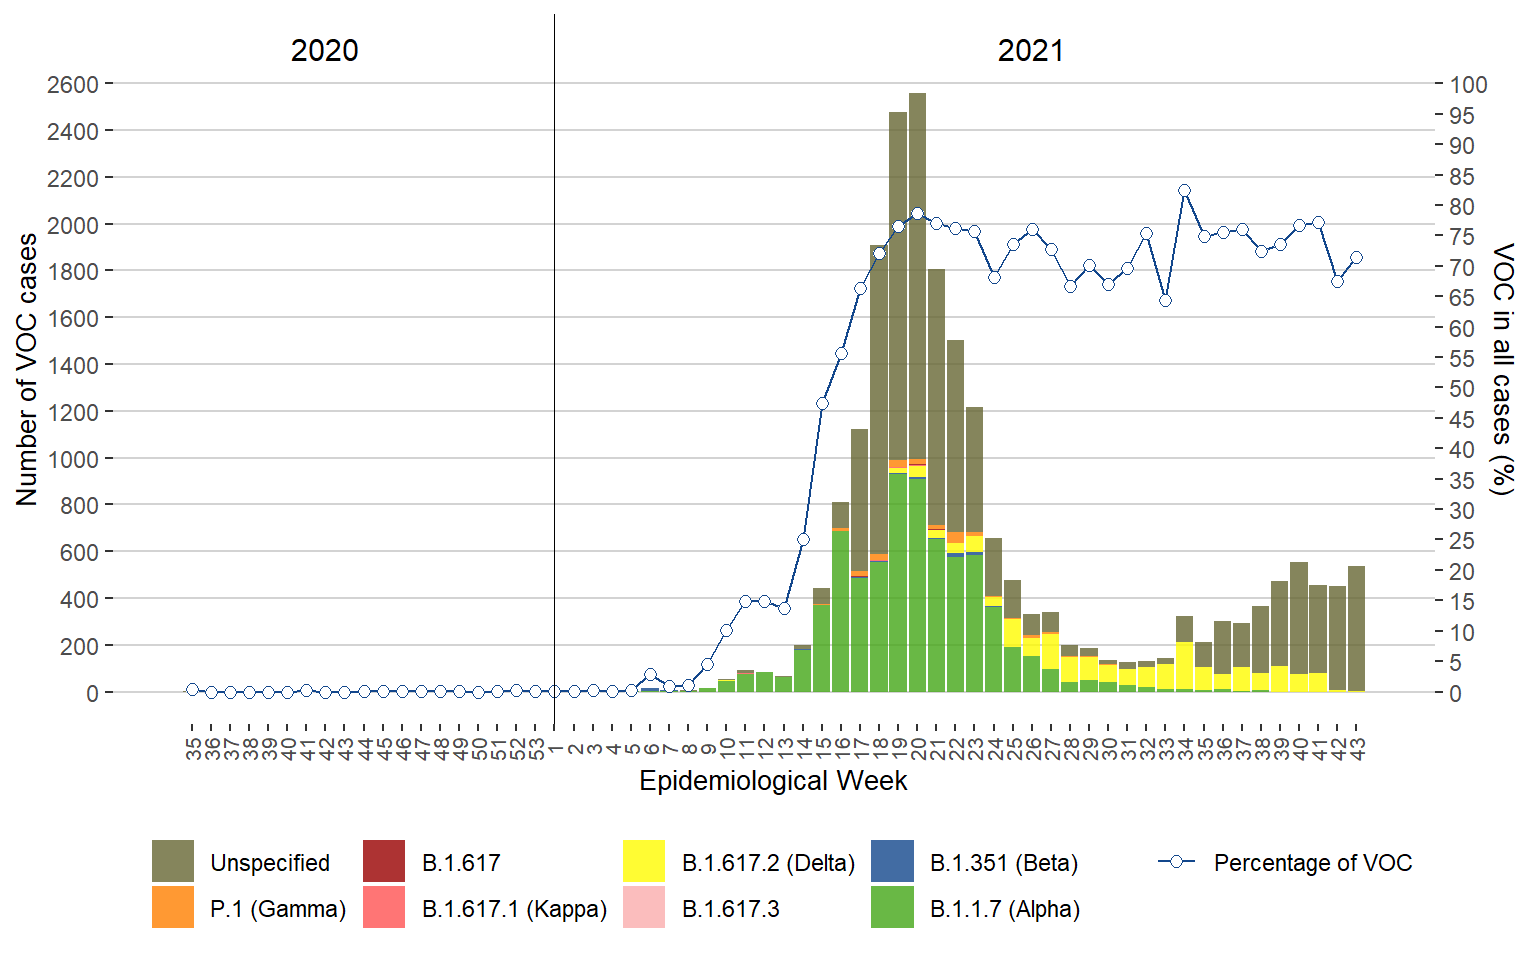1536x960 pixels.
Task: Click the B.1.1.7 (Alpha) green swatch
Action: 892,908
